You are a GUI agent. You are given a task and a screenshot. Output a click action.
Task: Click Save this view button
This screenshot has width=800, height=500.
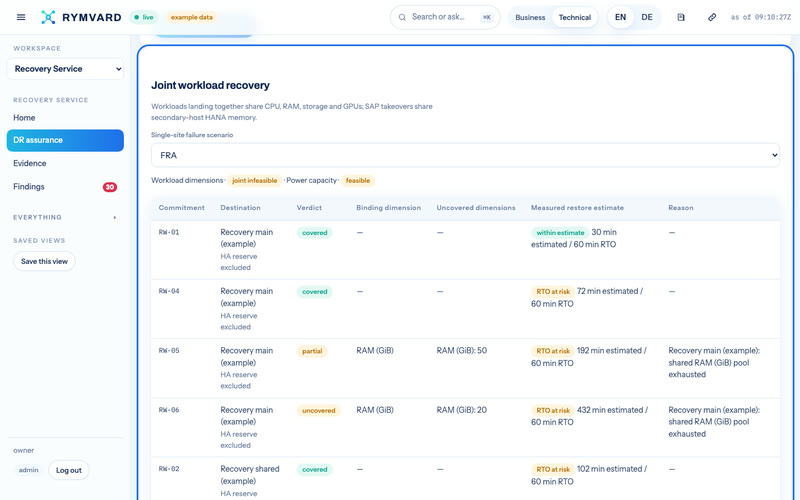coord(44,261)
